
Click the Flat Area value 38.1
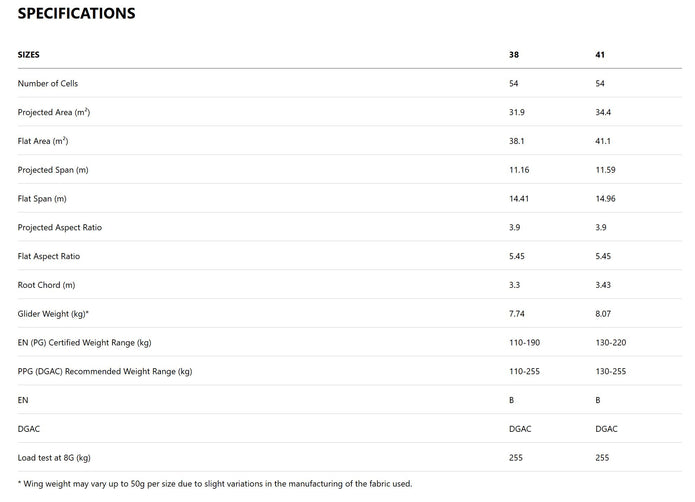point(517,141)
